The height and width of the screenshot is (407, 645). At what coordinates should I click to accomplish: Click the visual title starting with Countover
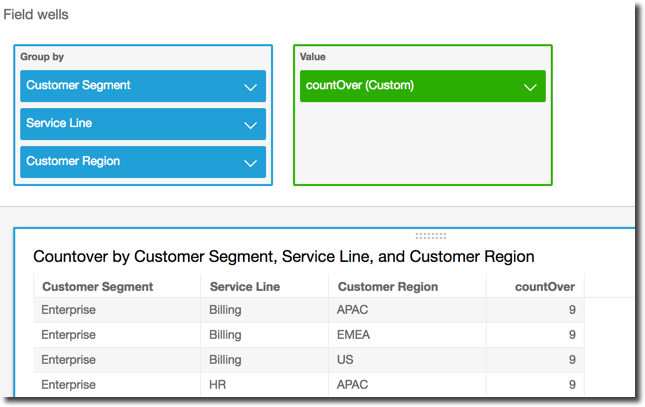[283, 257]
